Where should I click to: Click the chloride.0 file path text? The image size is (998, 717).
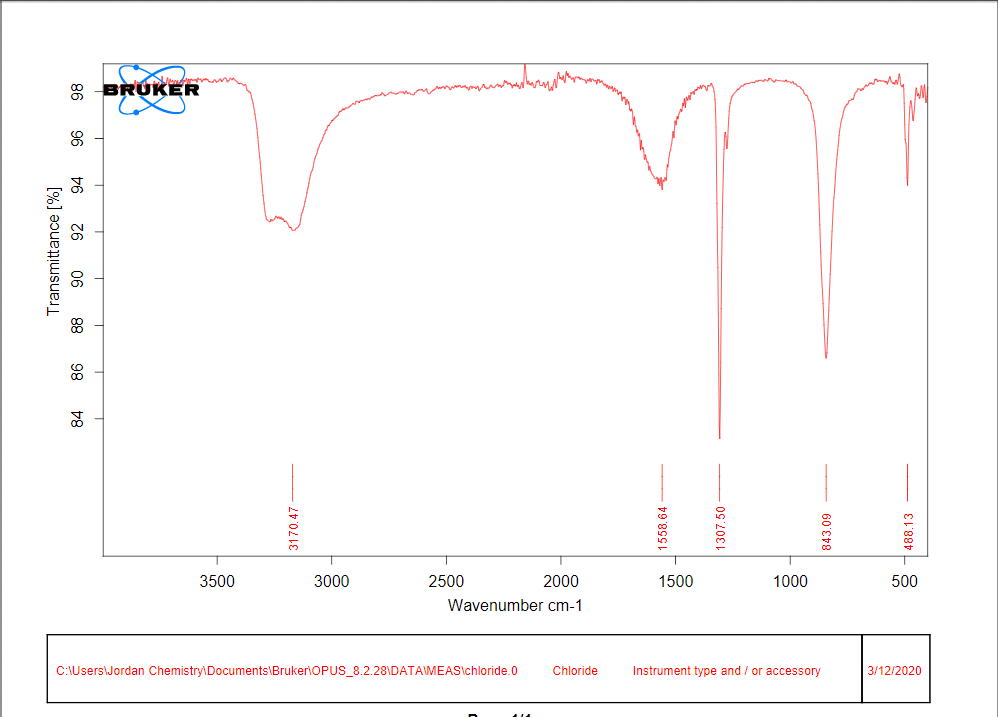(x=287, y=671)
